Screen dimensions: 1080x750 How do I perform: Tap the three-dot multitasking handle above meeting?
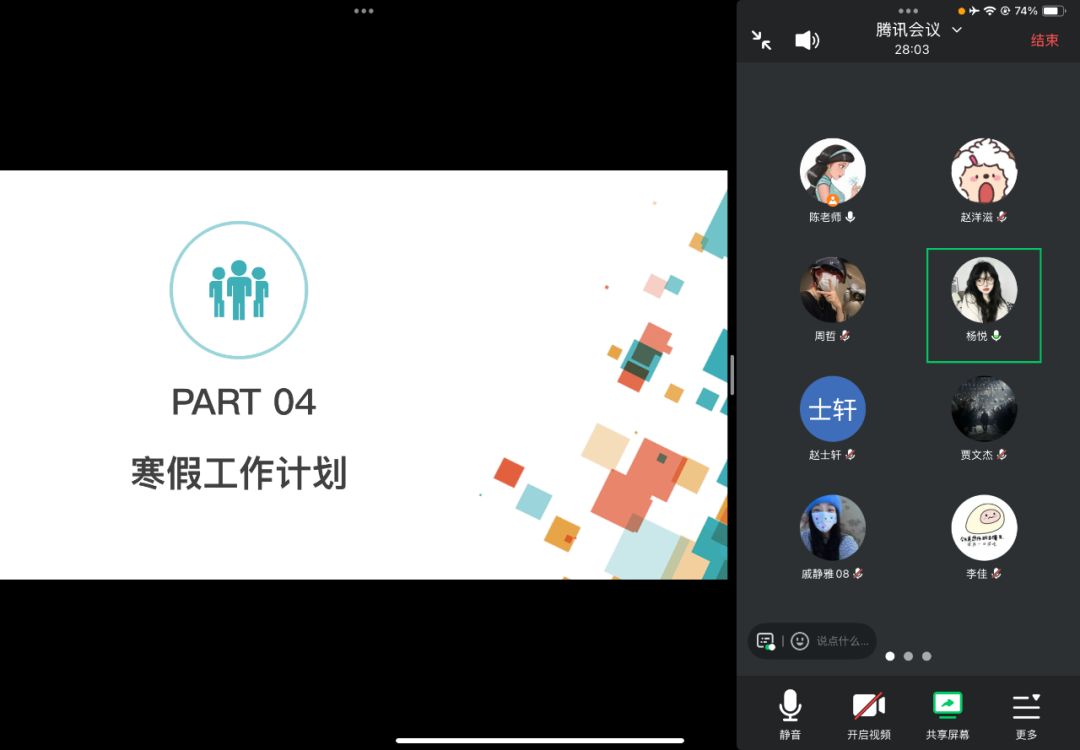(908, 11)
